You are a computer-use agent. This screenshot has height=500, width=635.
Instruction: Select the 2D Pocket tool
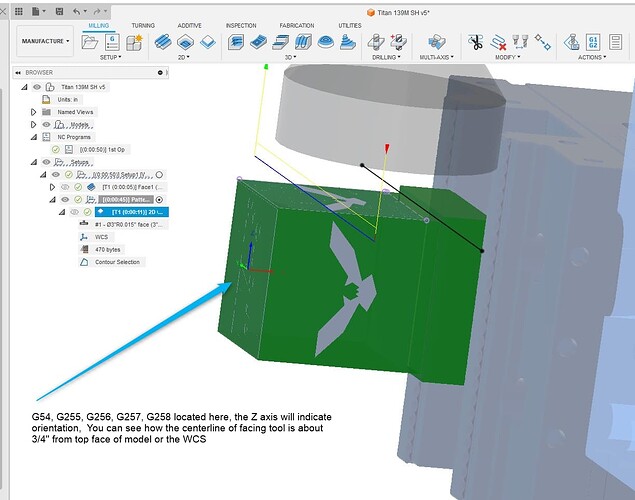click(185, 42)
